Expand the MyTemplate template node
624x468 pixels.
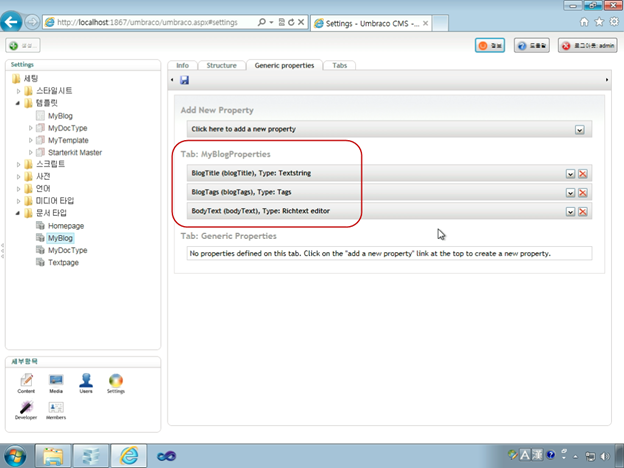point(31,140)
